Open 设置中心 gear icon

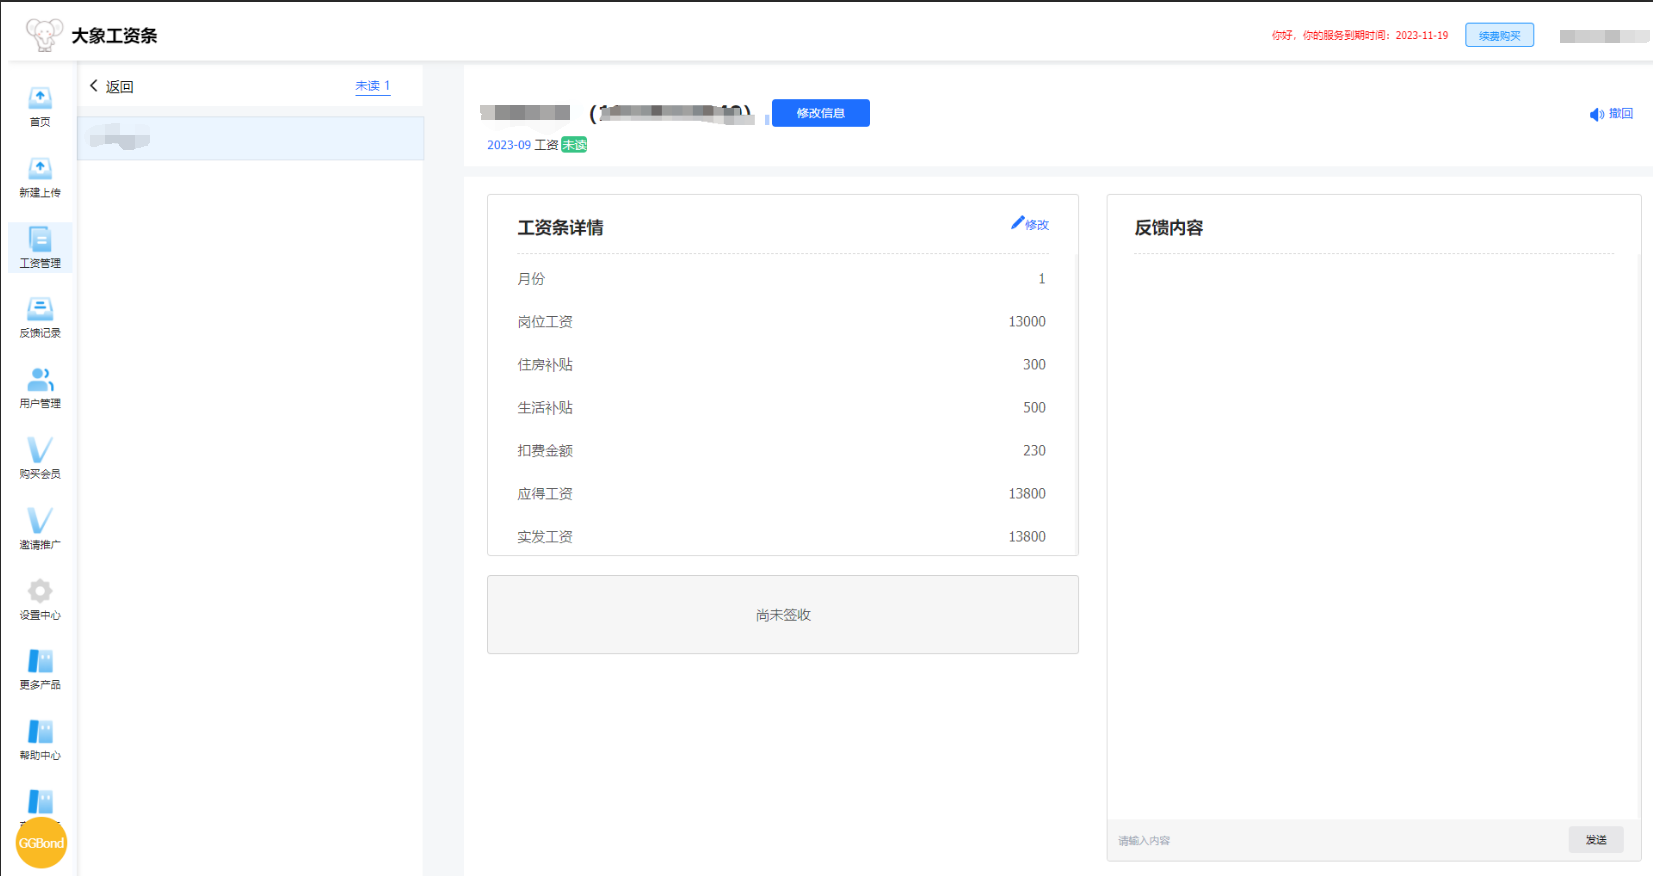(40, 590)
